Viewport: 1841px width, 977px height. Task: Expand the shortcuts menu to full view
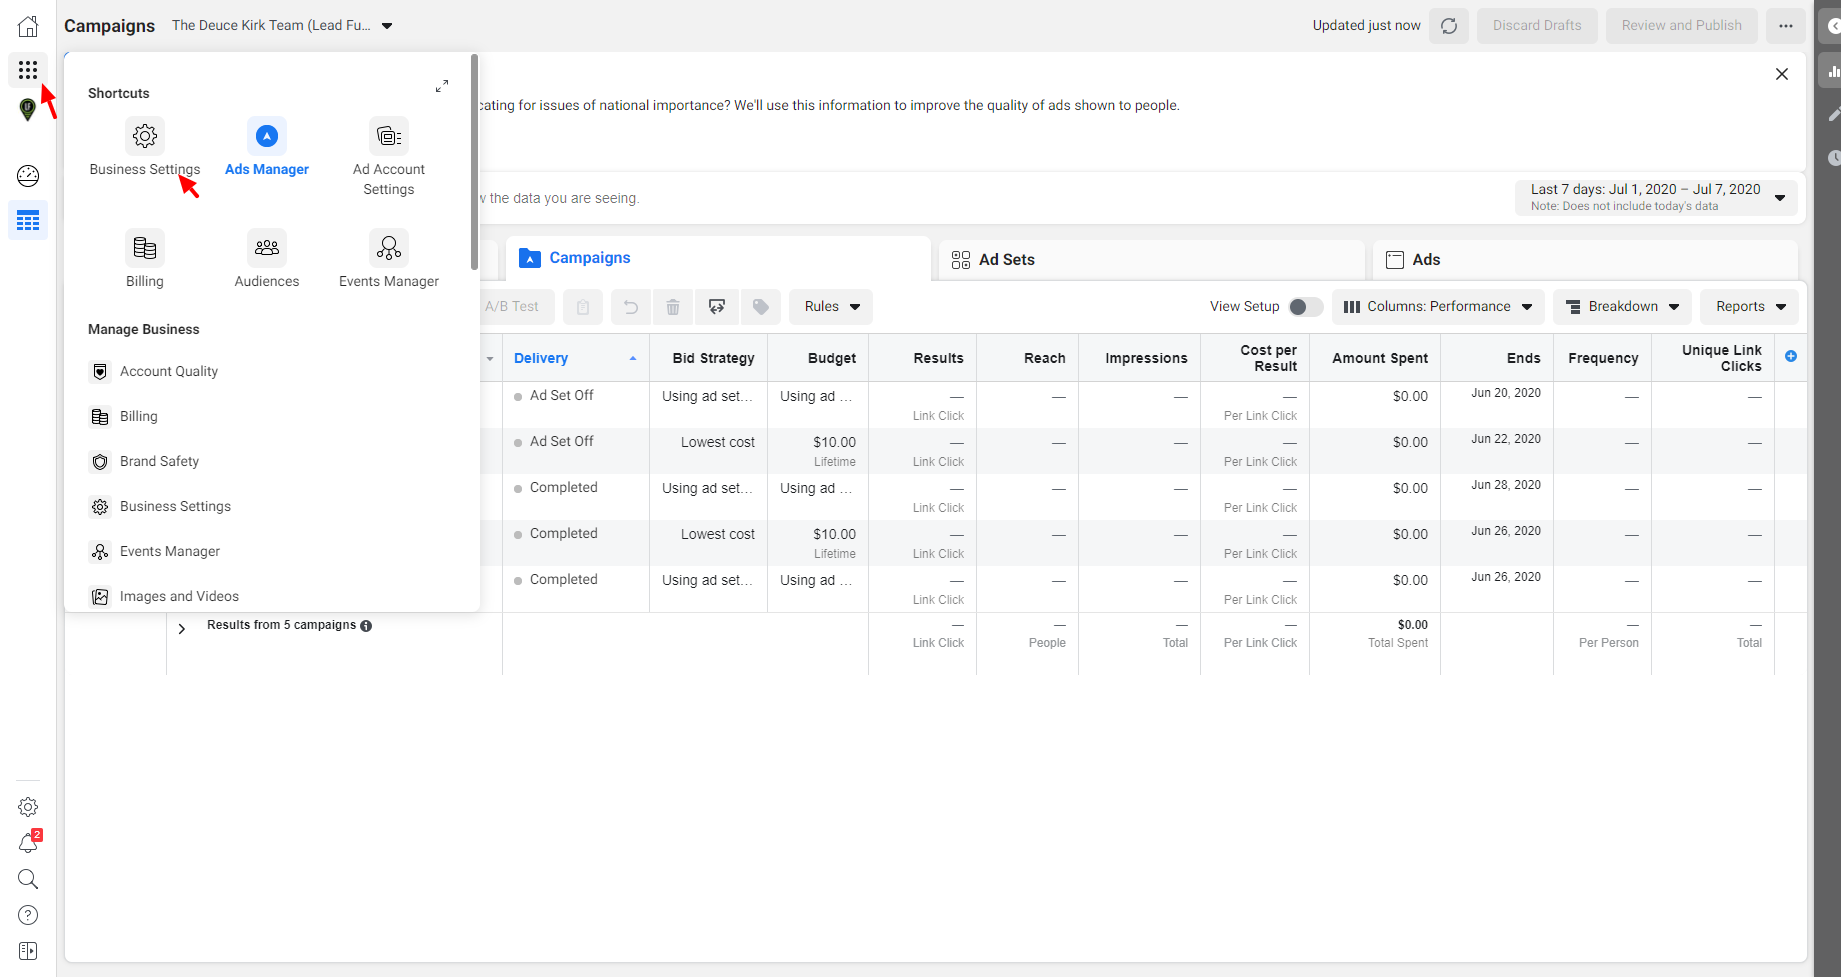(442, 87)
